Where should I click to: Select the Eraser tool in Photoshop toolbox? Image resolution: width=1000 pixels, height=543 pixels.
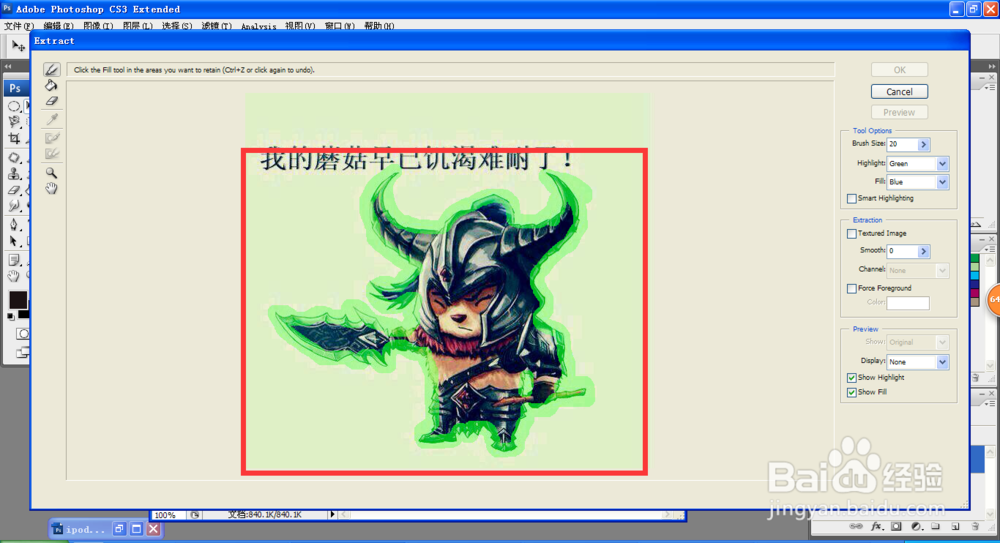coord(14,190)
